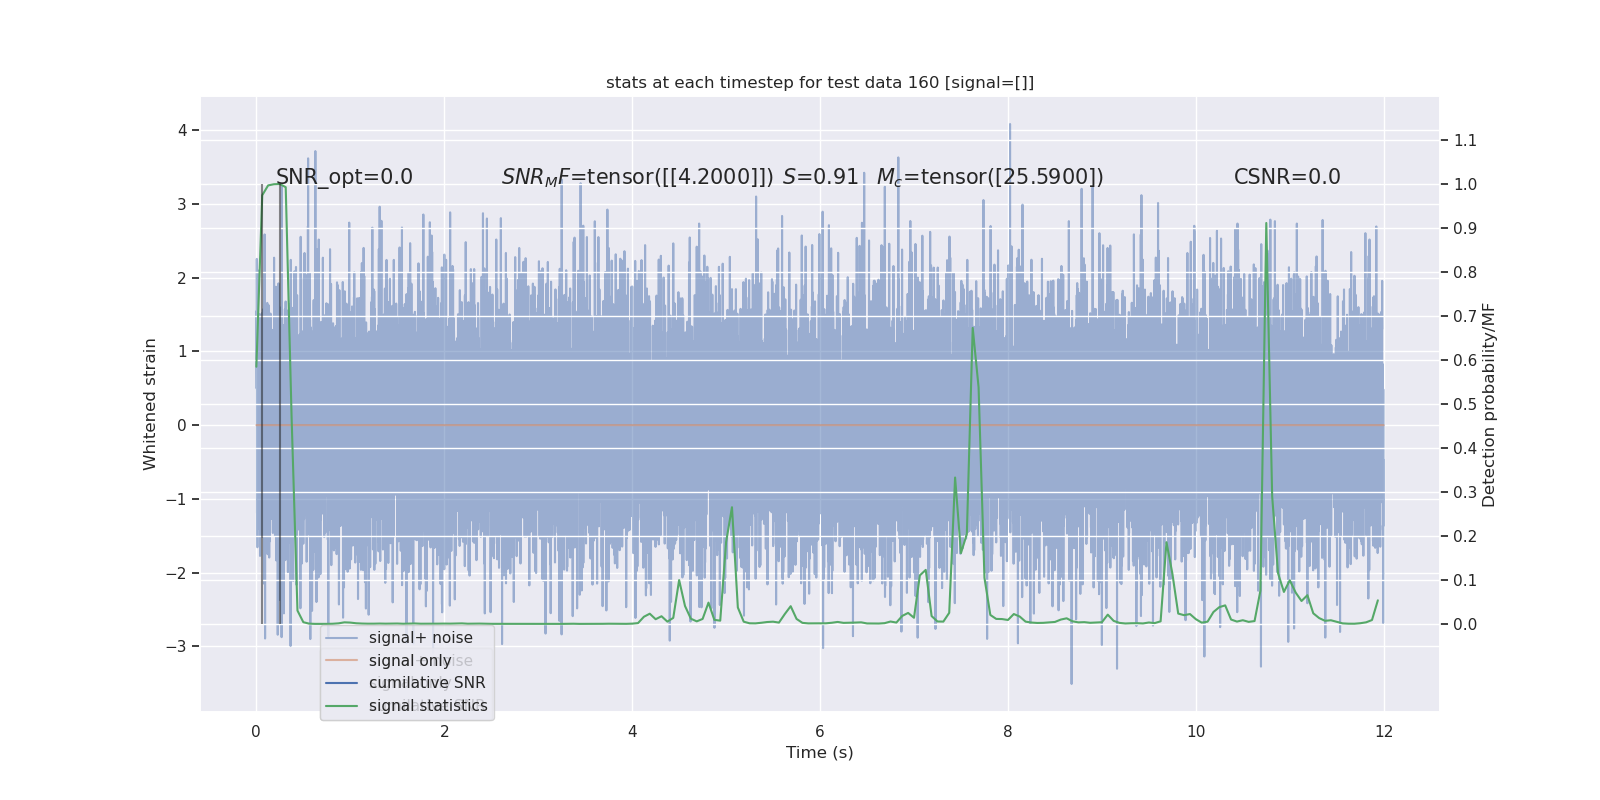Click the S=0.91 annotation text
This screenshot has height=800, width=1600.
click(820, 177)
